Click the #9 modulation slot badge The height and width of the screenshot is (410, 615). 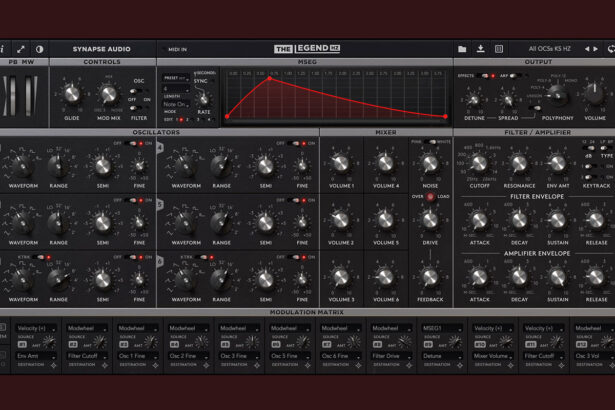(x=428, y=344)
